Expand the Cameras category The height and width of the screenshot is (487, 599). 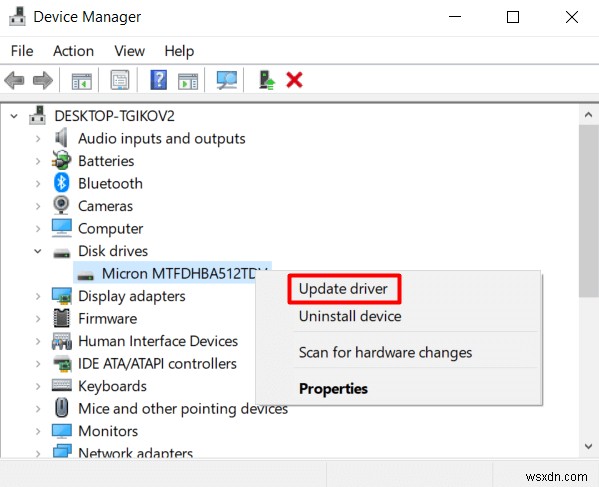(38, 206)
